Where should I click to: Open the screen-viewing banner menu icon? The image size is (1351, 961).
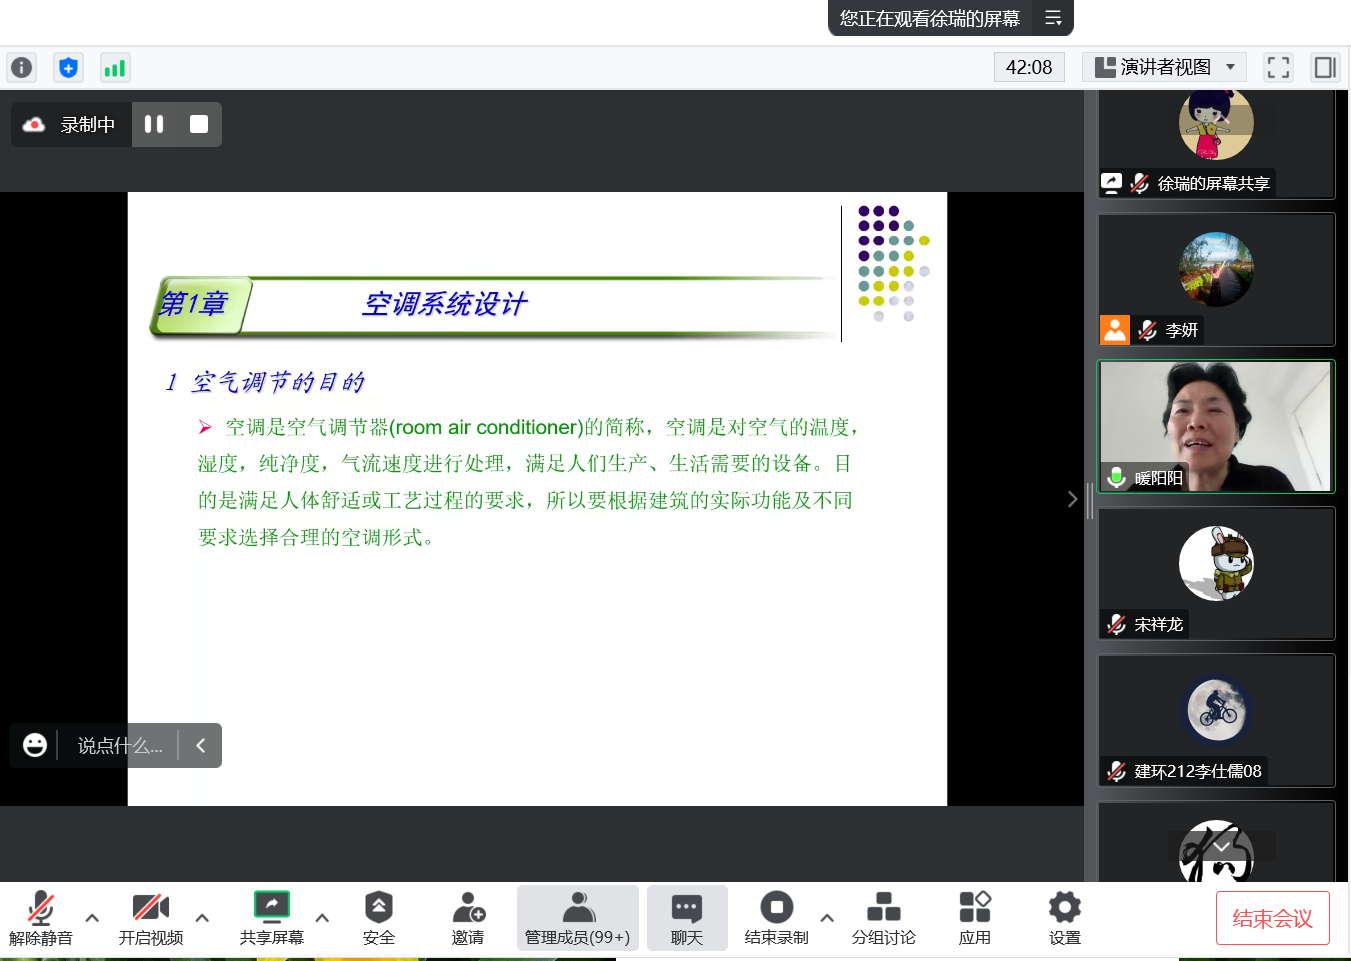coord(1053,18)
